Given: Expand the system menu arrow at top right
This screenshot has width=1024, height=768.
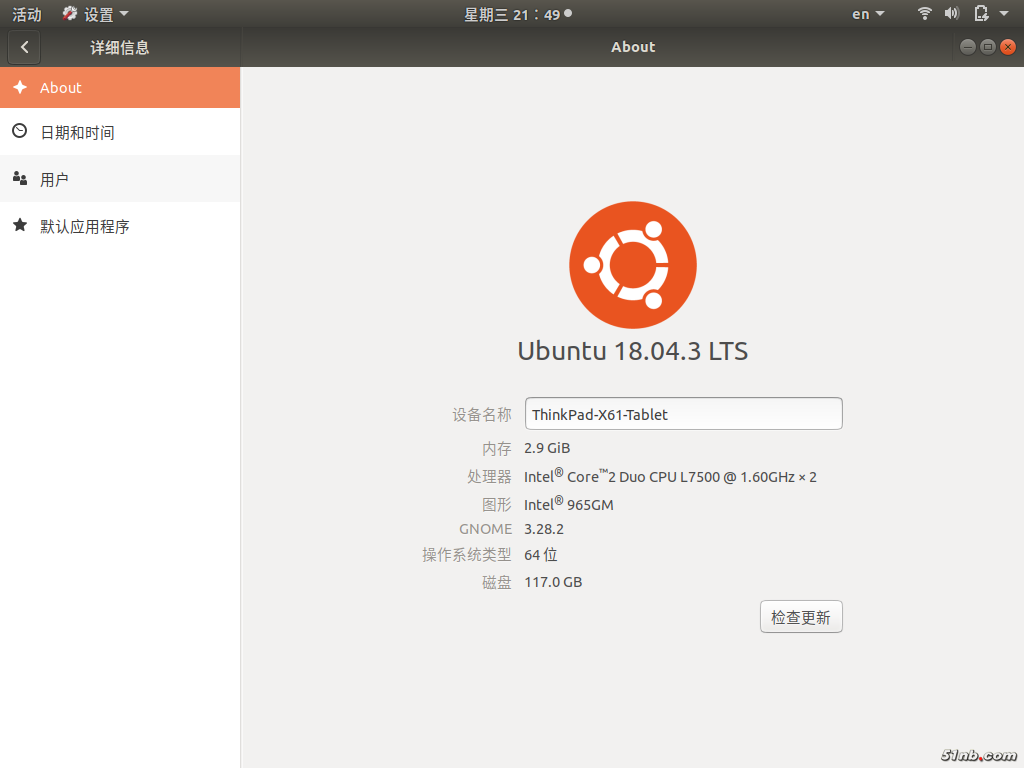Looking at the screenshot, I should point(1004,14).
